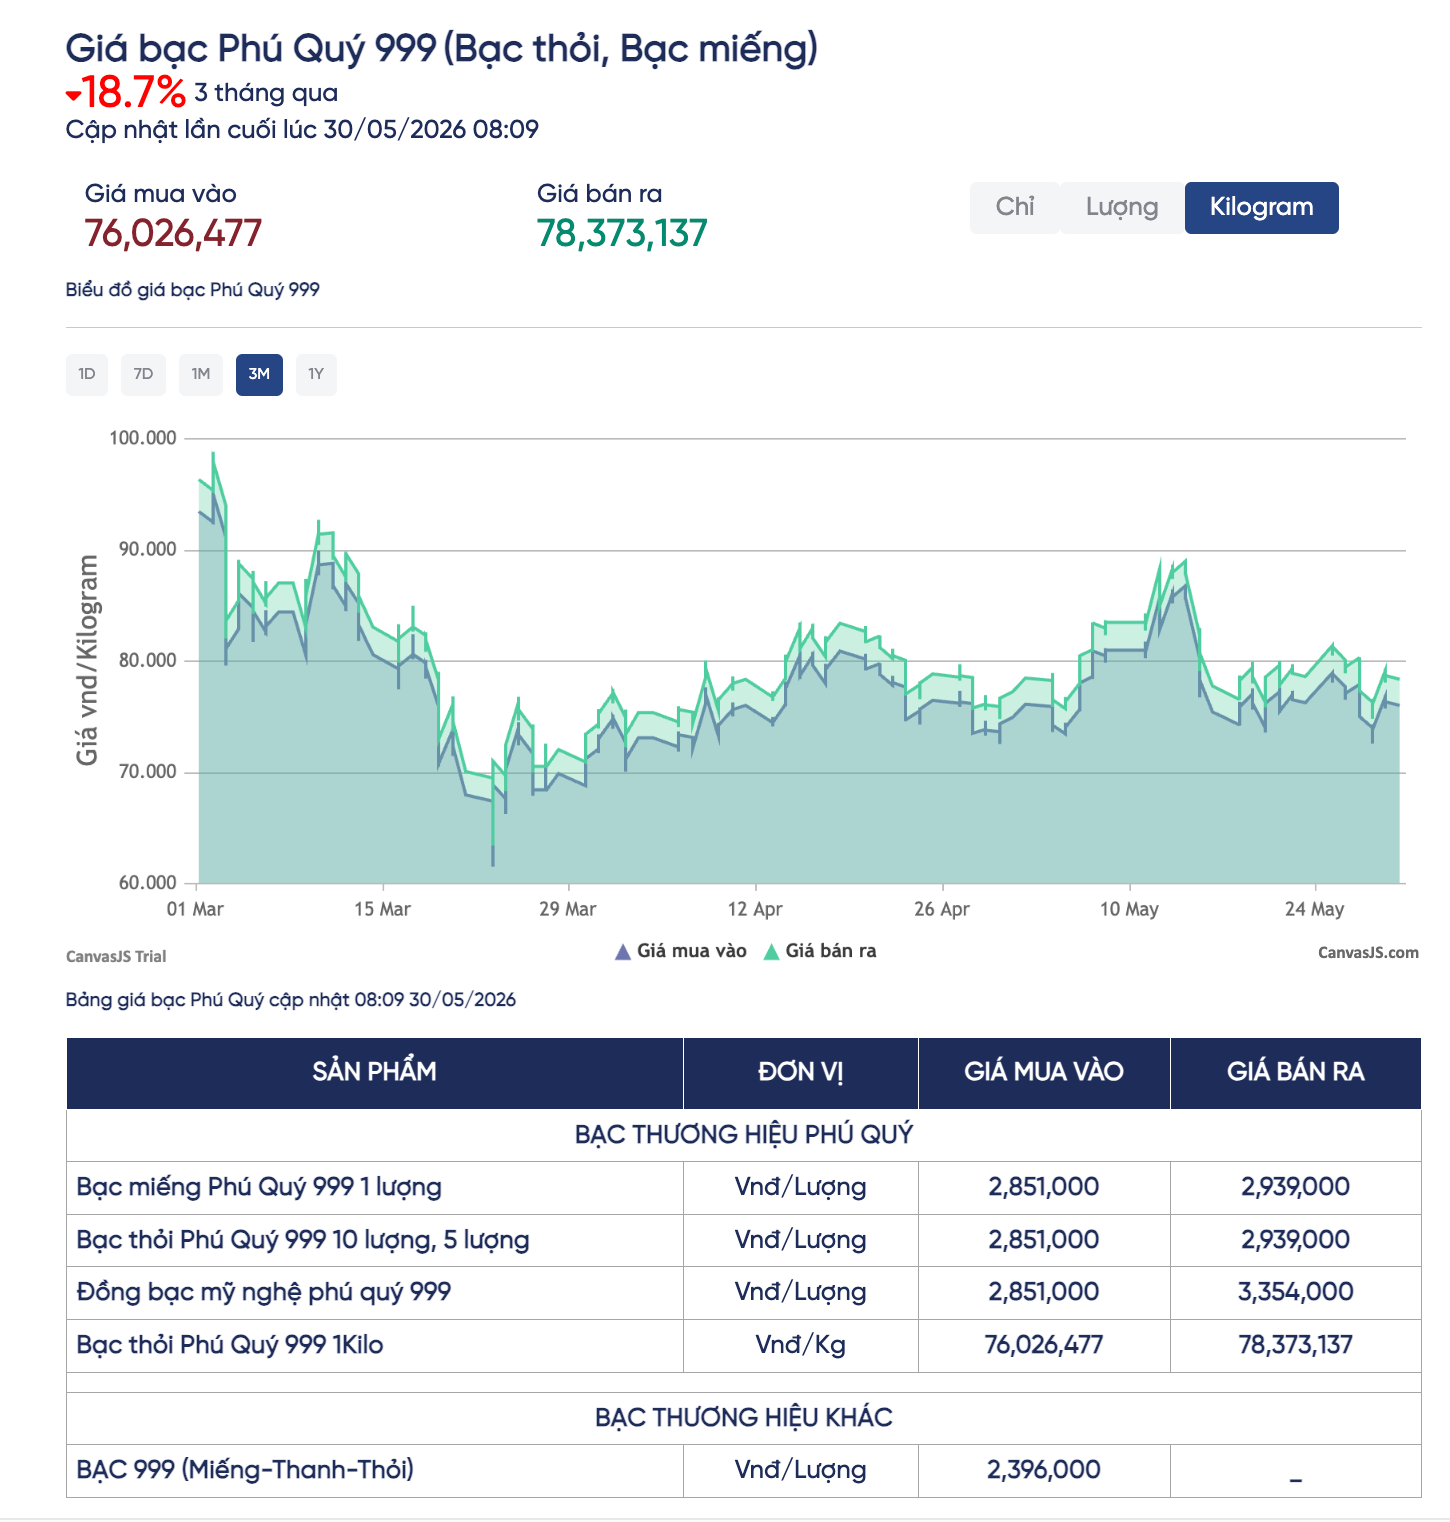Viewport: 1450px width, 1522px height.
Task: Click the 'Vnđ/Kg' unit cell
Action: [x=801, y=1345]
